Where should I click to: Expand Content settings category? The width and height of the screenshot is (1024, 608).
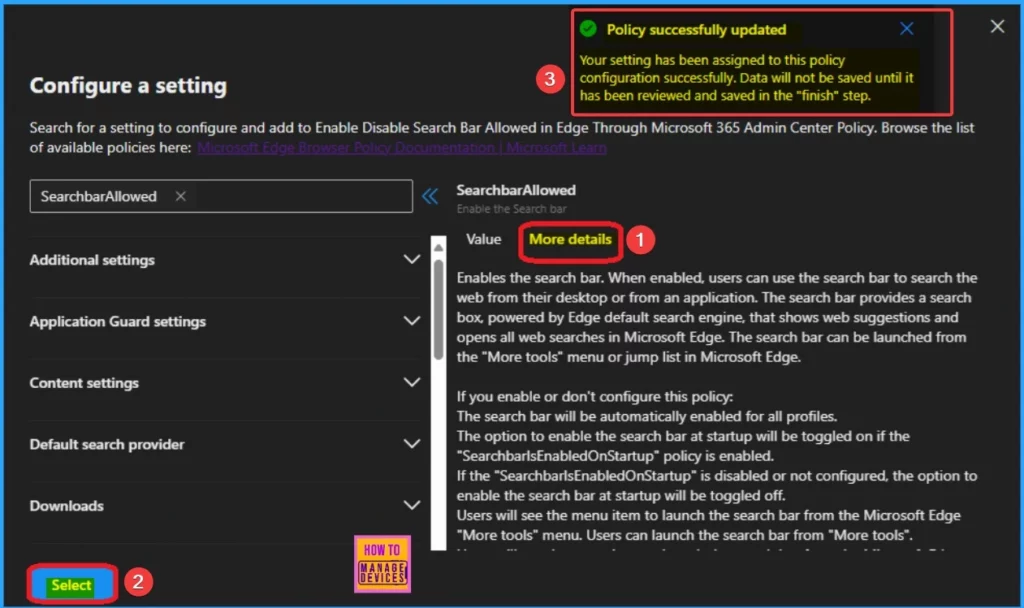411,382
